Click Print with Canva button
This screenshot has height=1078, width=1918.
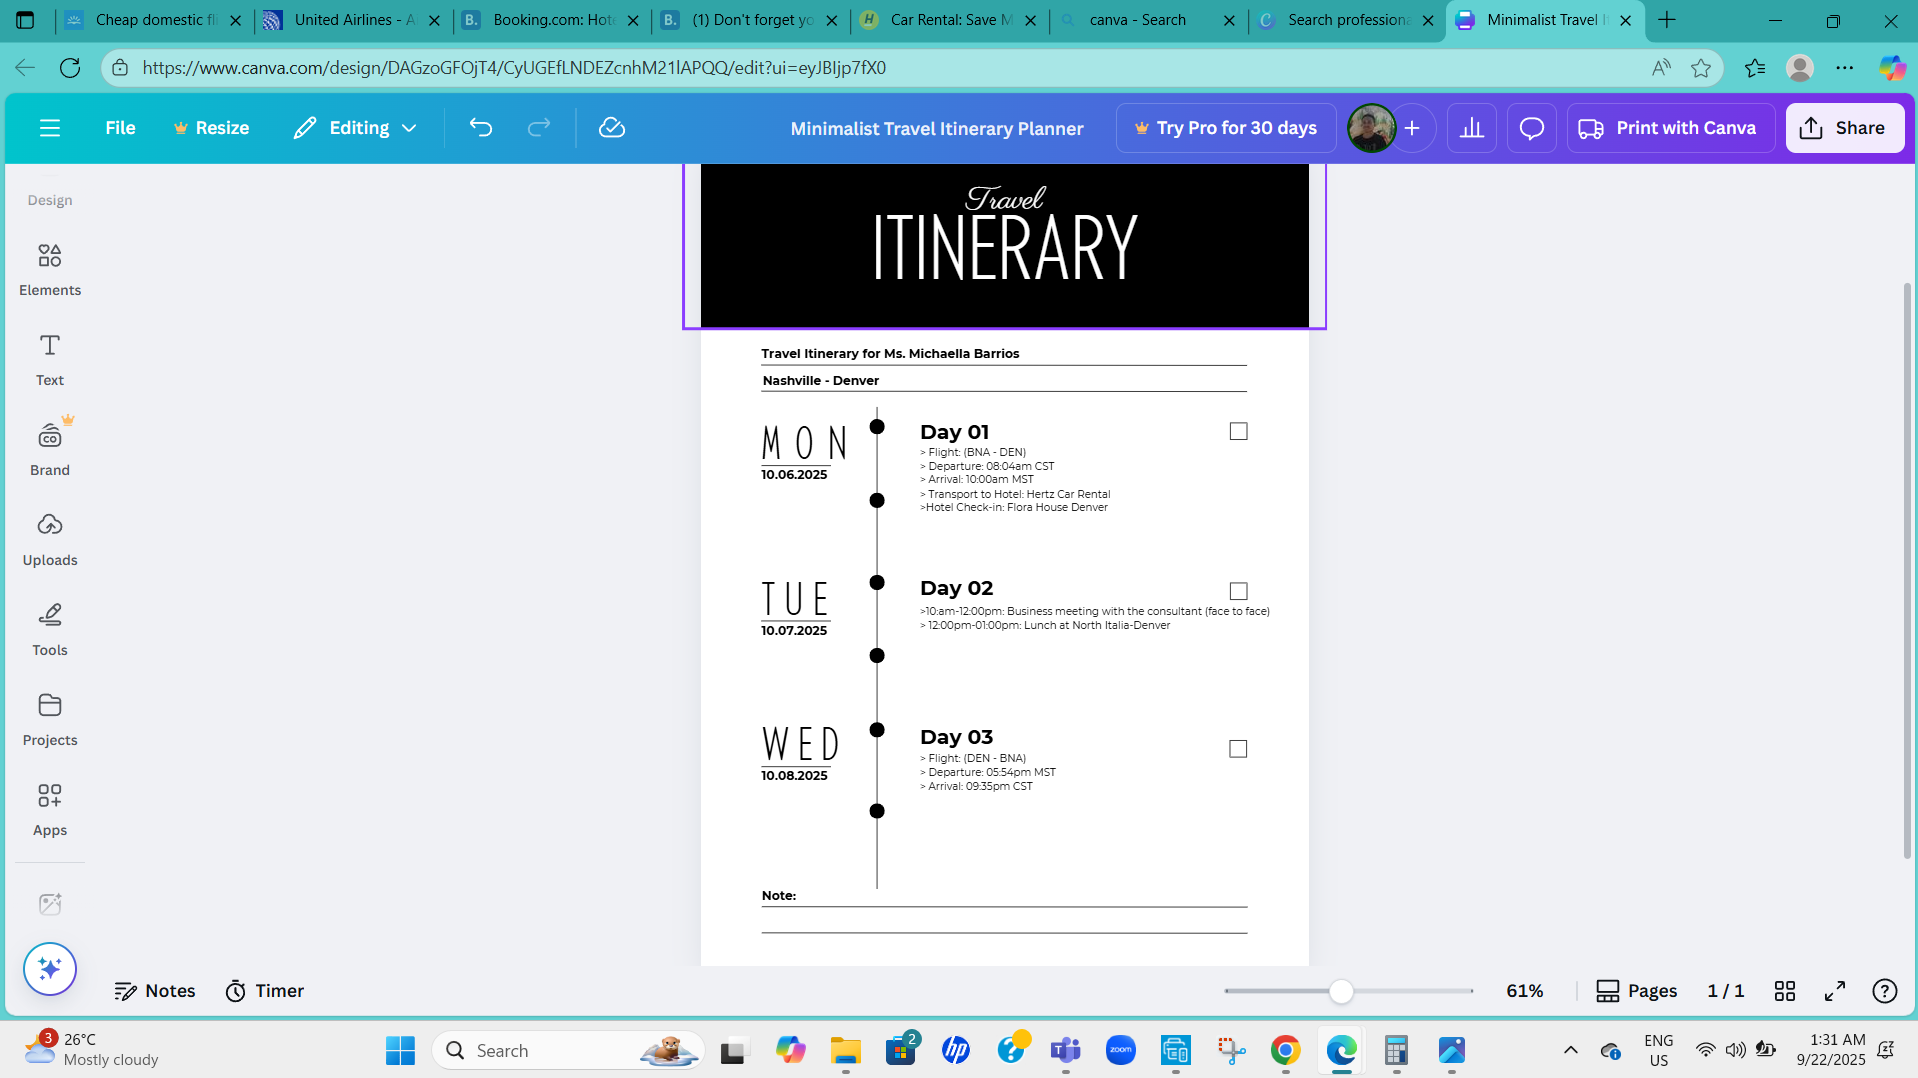[1670, 128]
